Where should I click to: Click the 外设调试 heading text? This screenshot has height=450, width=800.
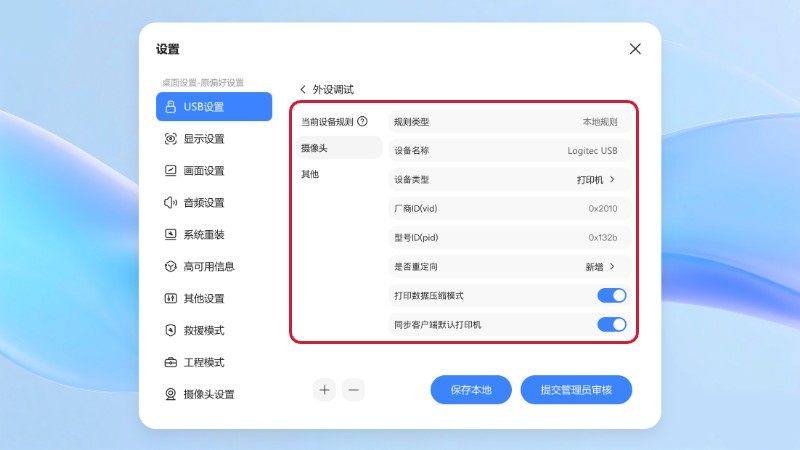coord(333,90)
